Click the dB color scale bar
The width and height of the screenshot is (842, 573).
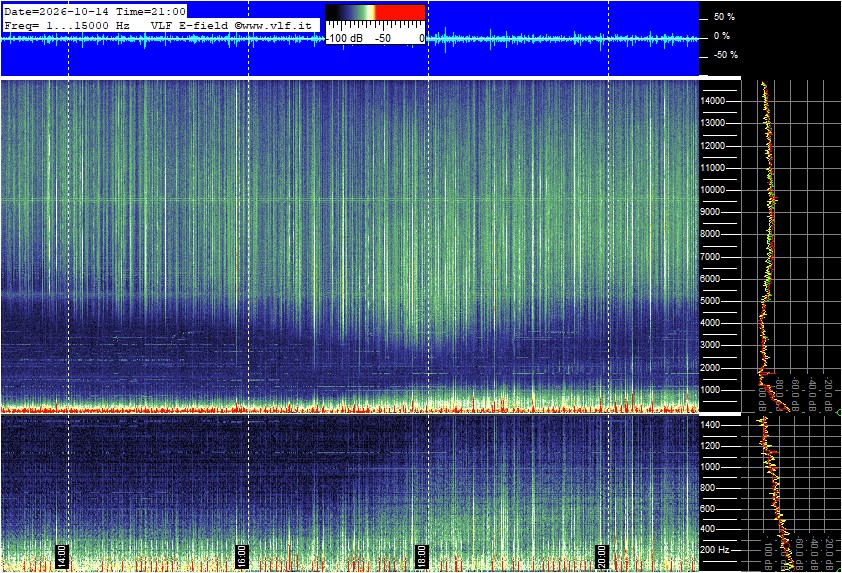375,12
